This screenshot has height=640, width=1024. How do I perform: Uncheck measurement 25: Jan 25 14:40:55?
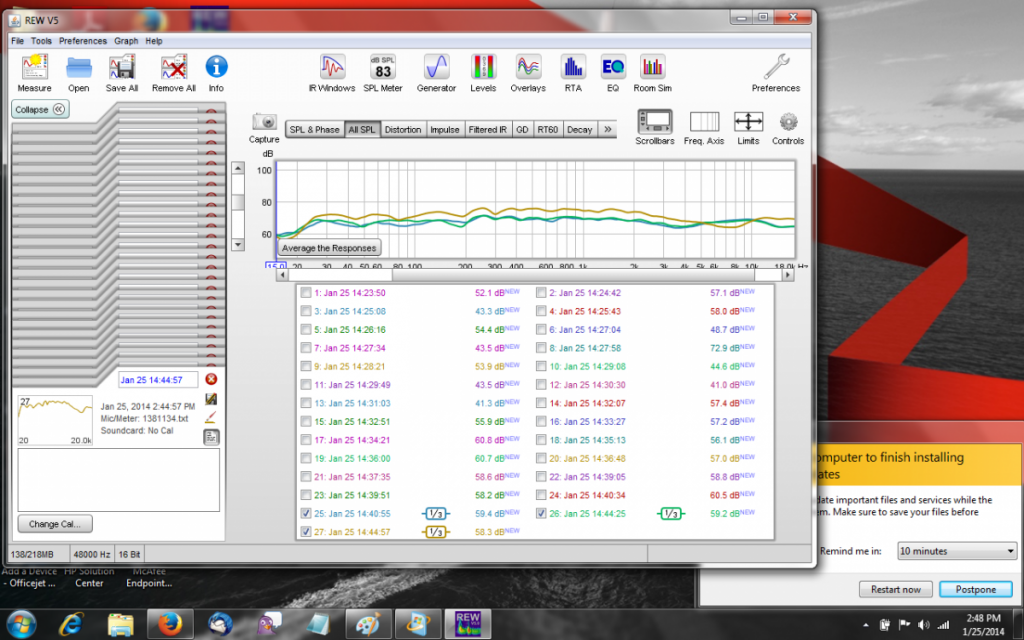click(x=306, y=514)
